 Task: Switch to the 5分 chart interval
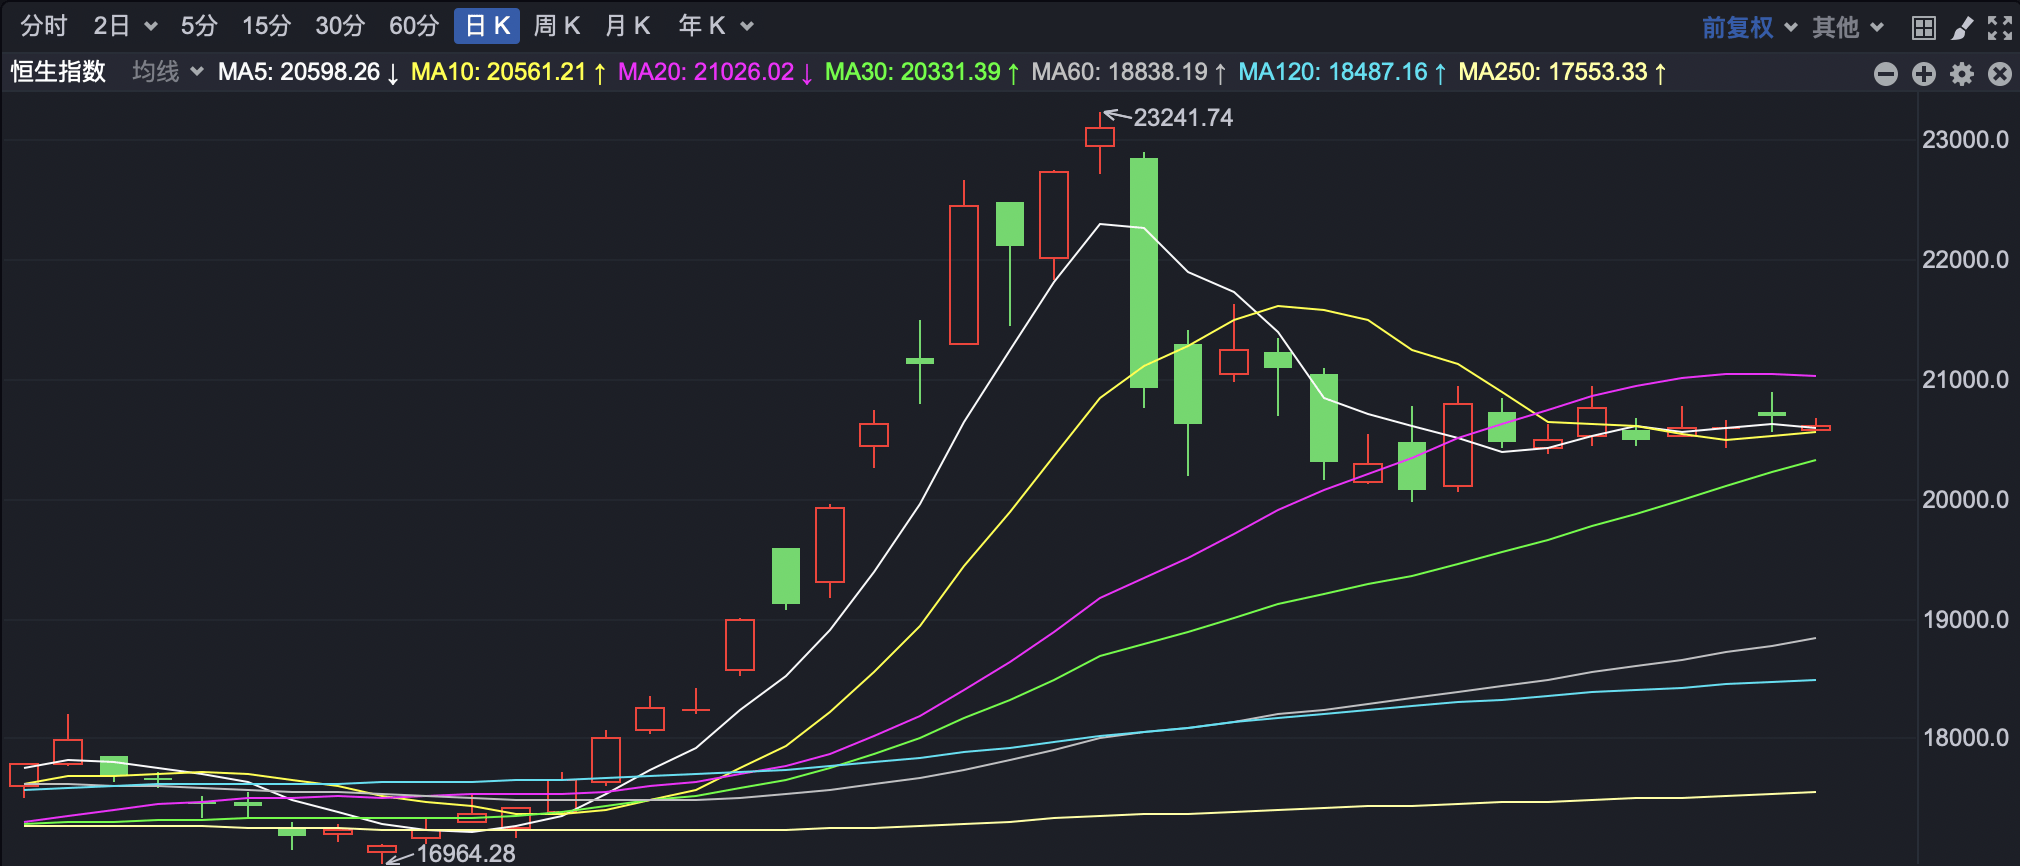tap(199, 26)
